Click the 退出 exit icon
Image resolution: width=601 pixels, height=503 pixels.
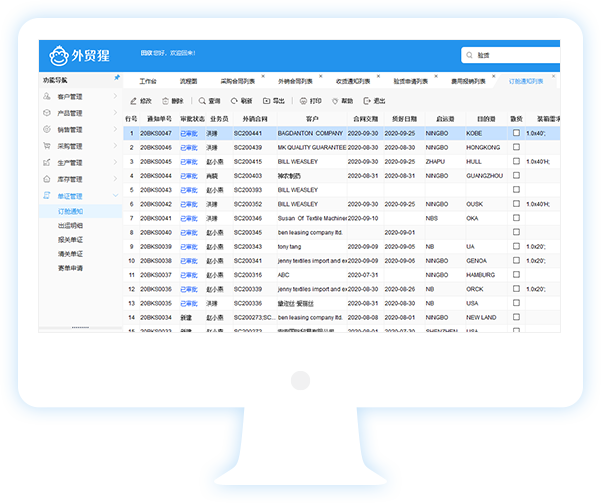coord(367,101)
